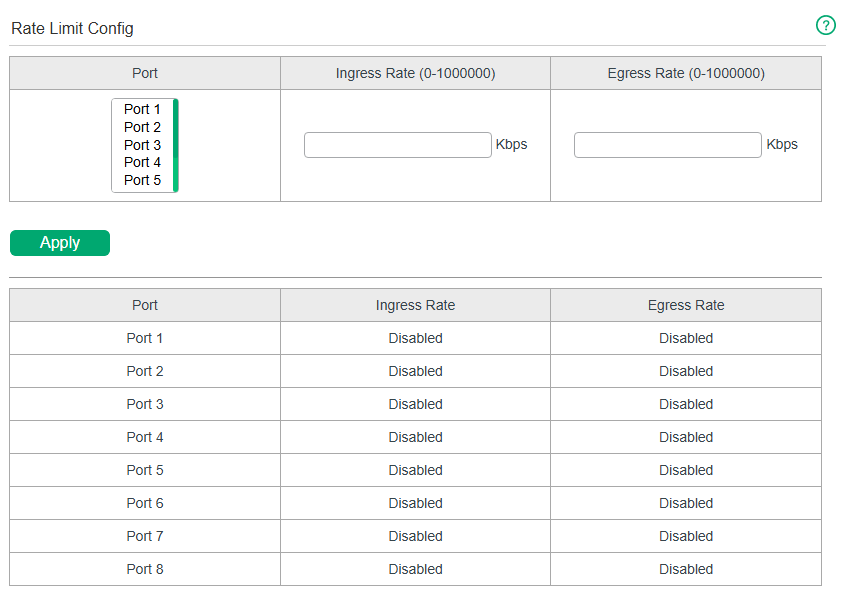
Task: Click Port 6 ingress rate Disabled value
Action: click(x=415, y=503)
